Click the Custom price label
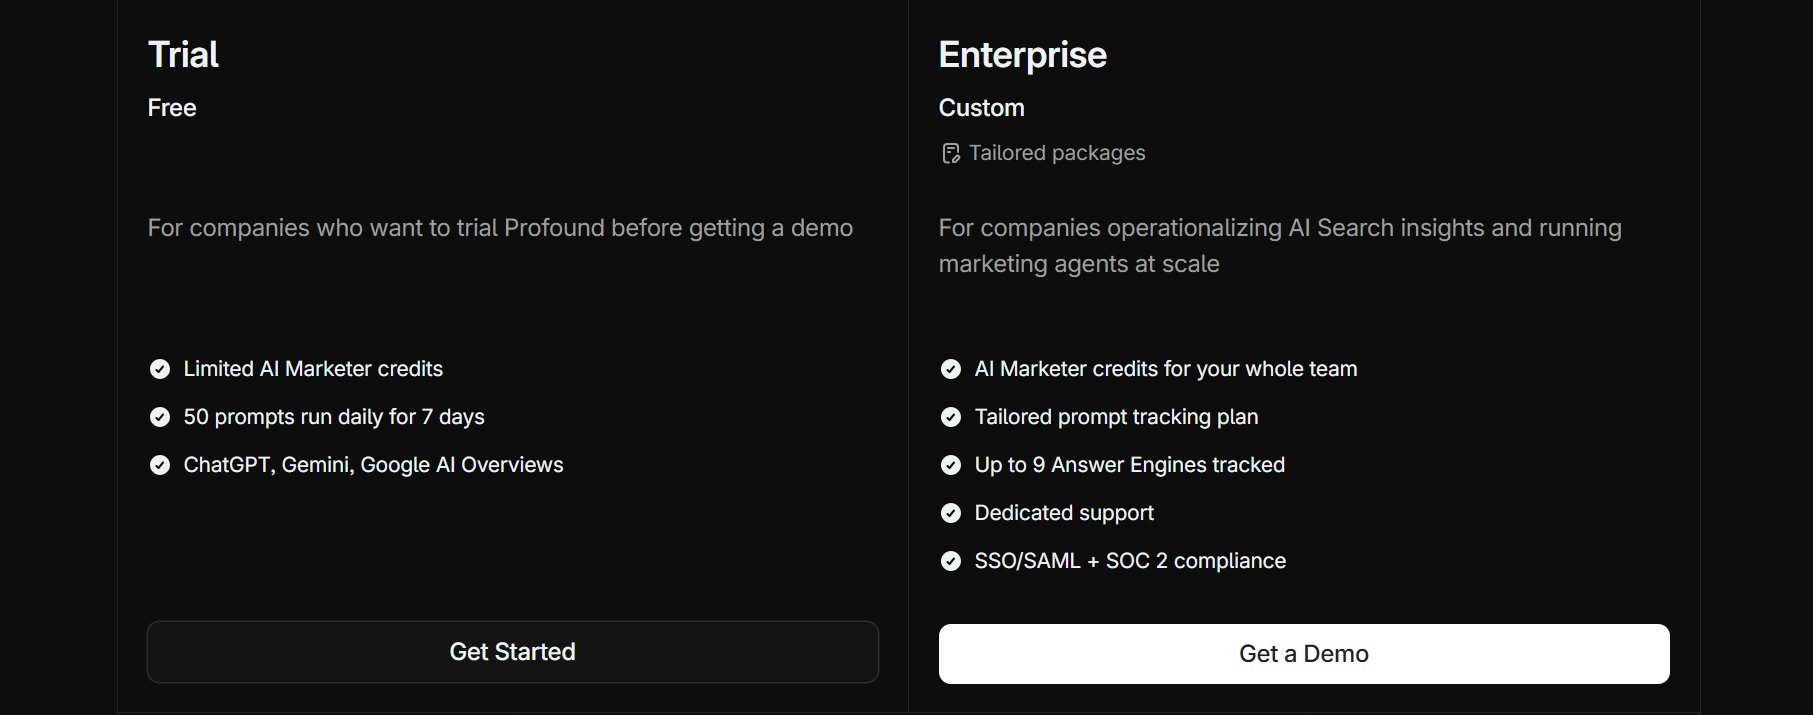 pyautogui.click(x=981, y=108)
